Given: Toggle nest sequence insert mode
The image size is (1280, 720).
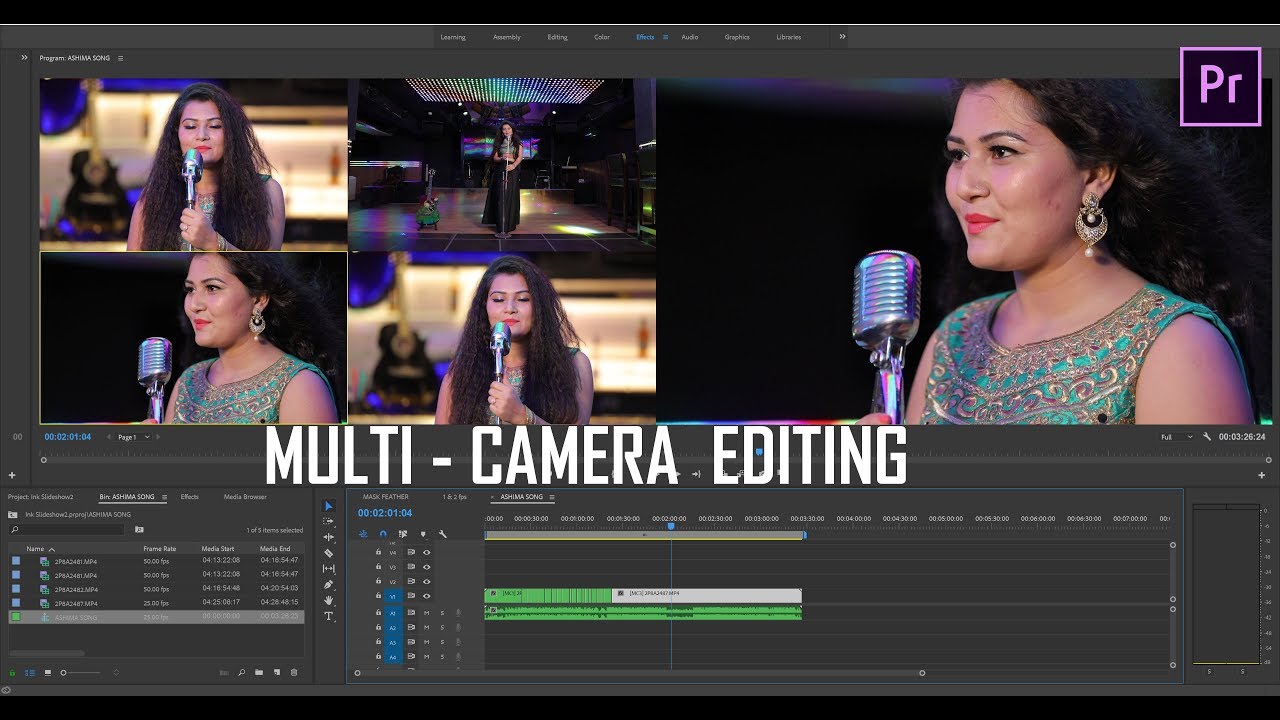Looking at the screenshot, I should pyautogui.click(x=363, y=534).
